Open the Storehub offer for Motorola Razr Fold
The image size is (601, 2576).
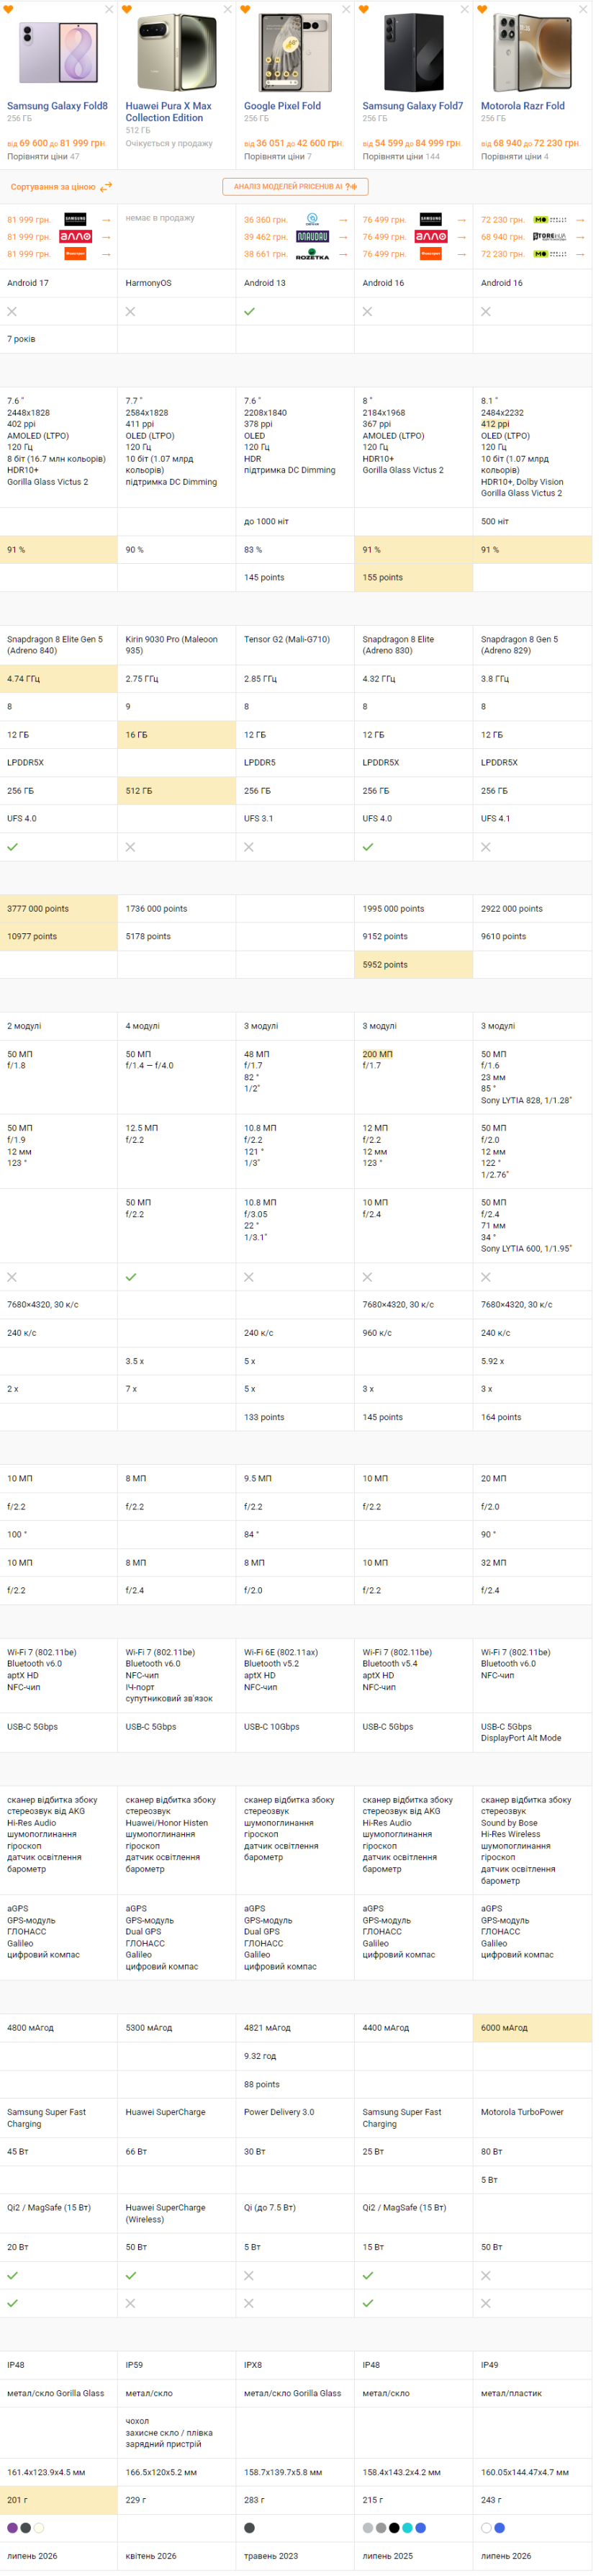click(549, 237)
